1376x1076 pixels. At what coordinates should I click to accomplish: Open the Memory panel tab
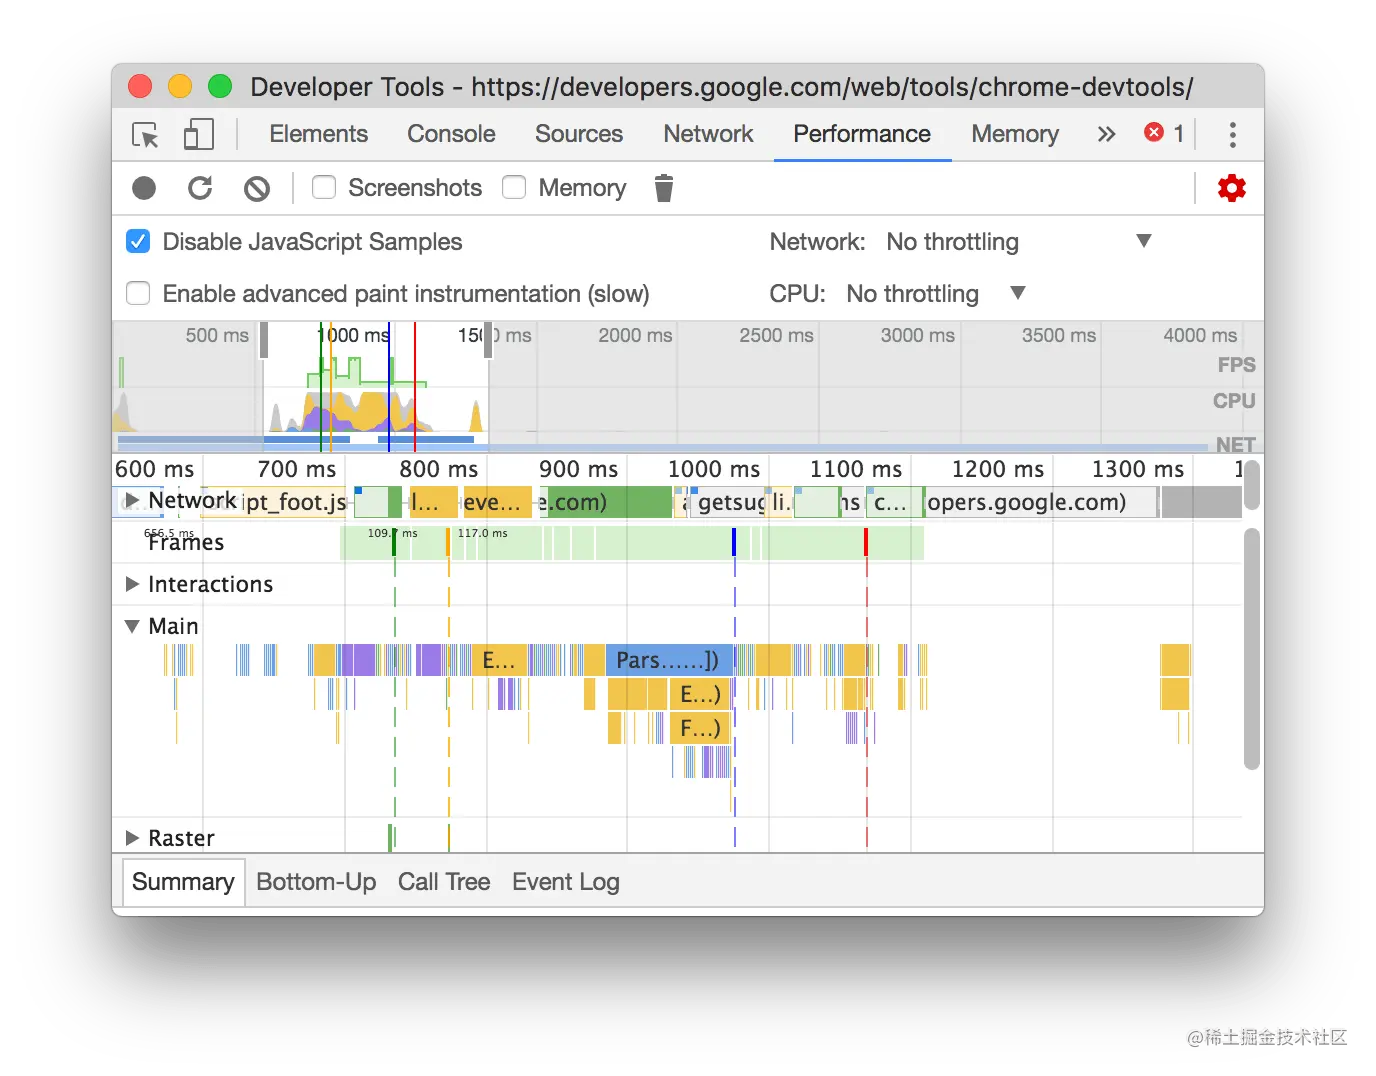click(1015, 134)
